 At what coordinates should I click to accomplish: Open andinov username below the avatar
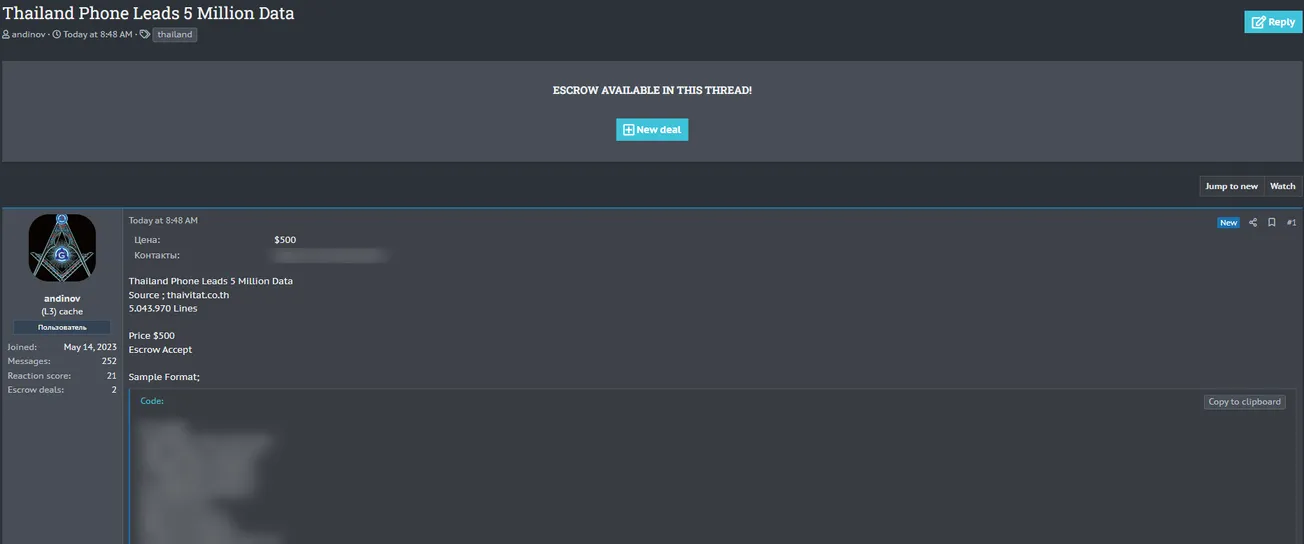[62, 299]
